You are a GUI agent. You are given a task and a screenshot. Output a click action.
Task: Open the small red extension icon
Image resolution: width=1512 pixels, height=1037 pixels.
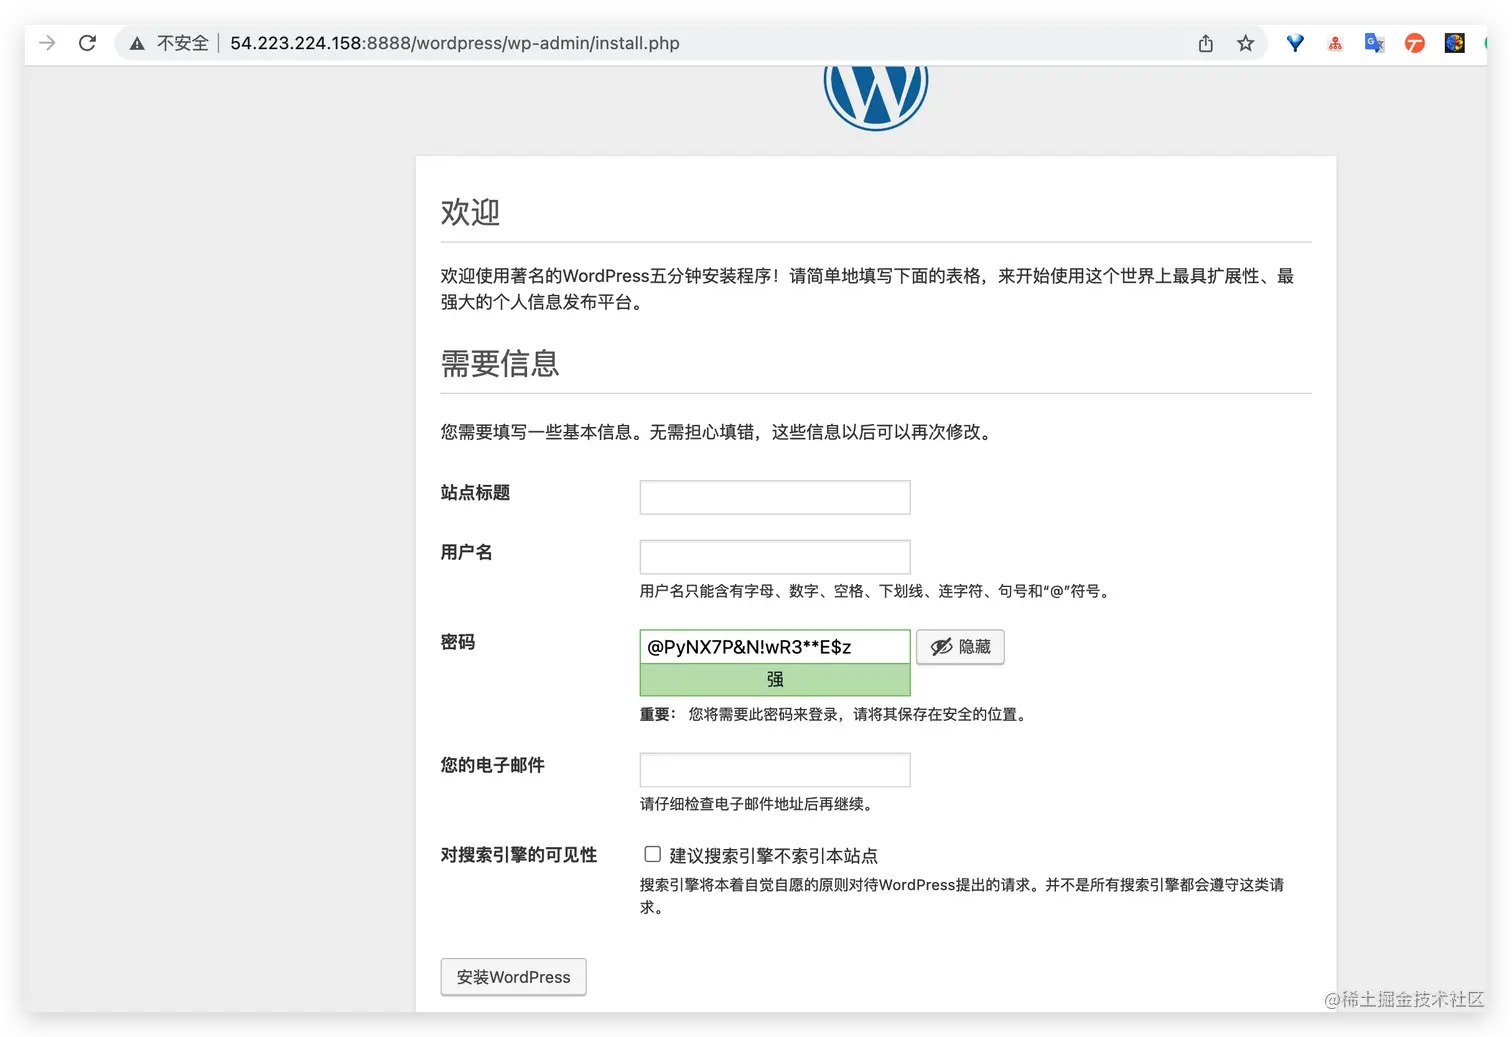click(x=1335, y=43)
